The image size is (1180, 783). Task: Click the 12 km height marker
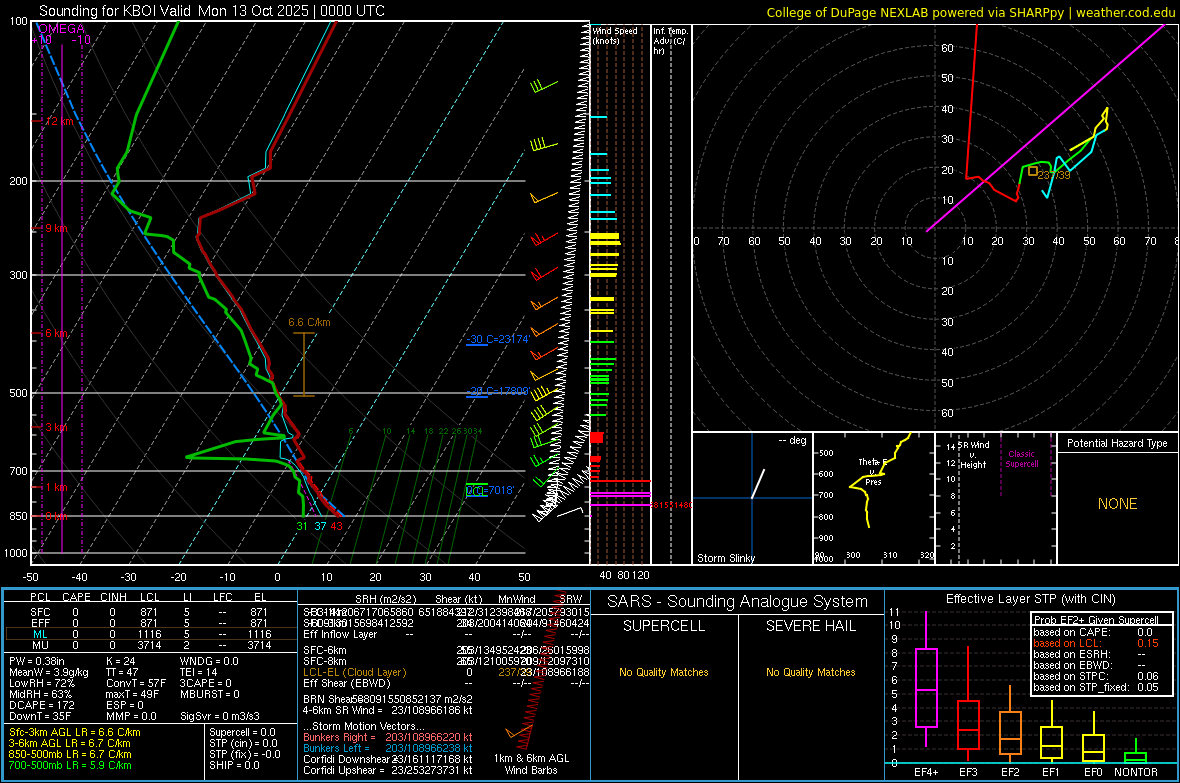pos(60,120)
